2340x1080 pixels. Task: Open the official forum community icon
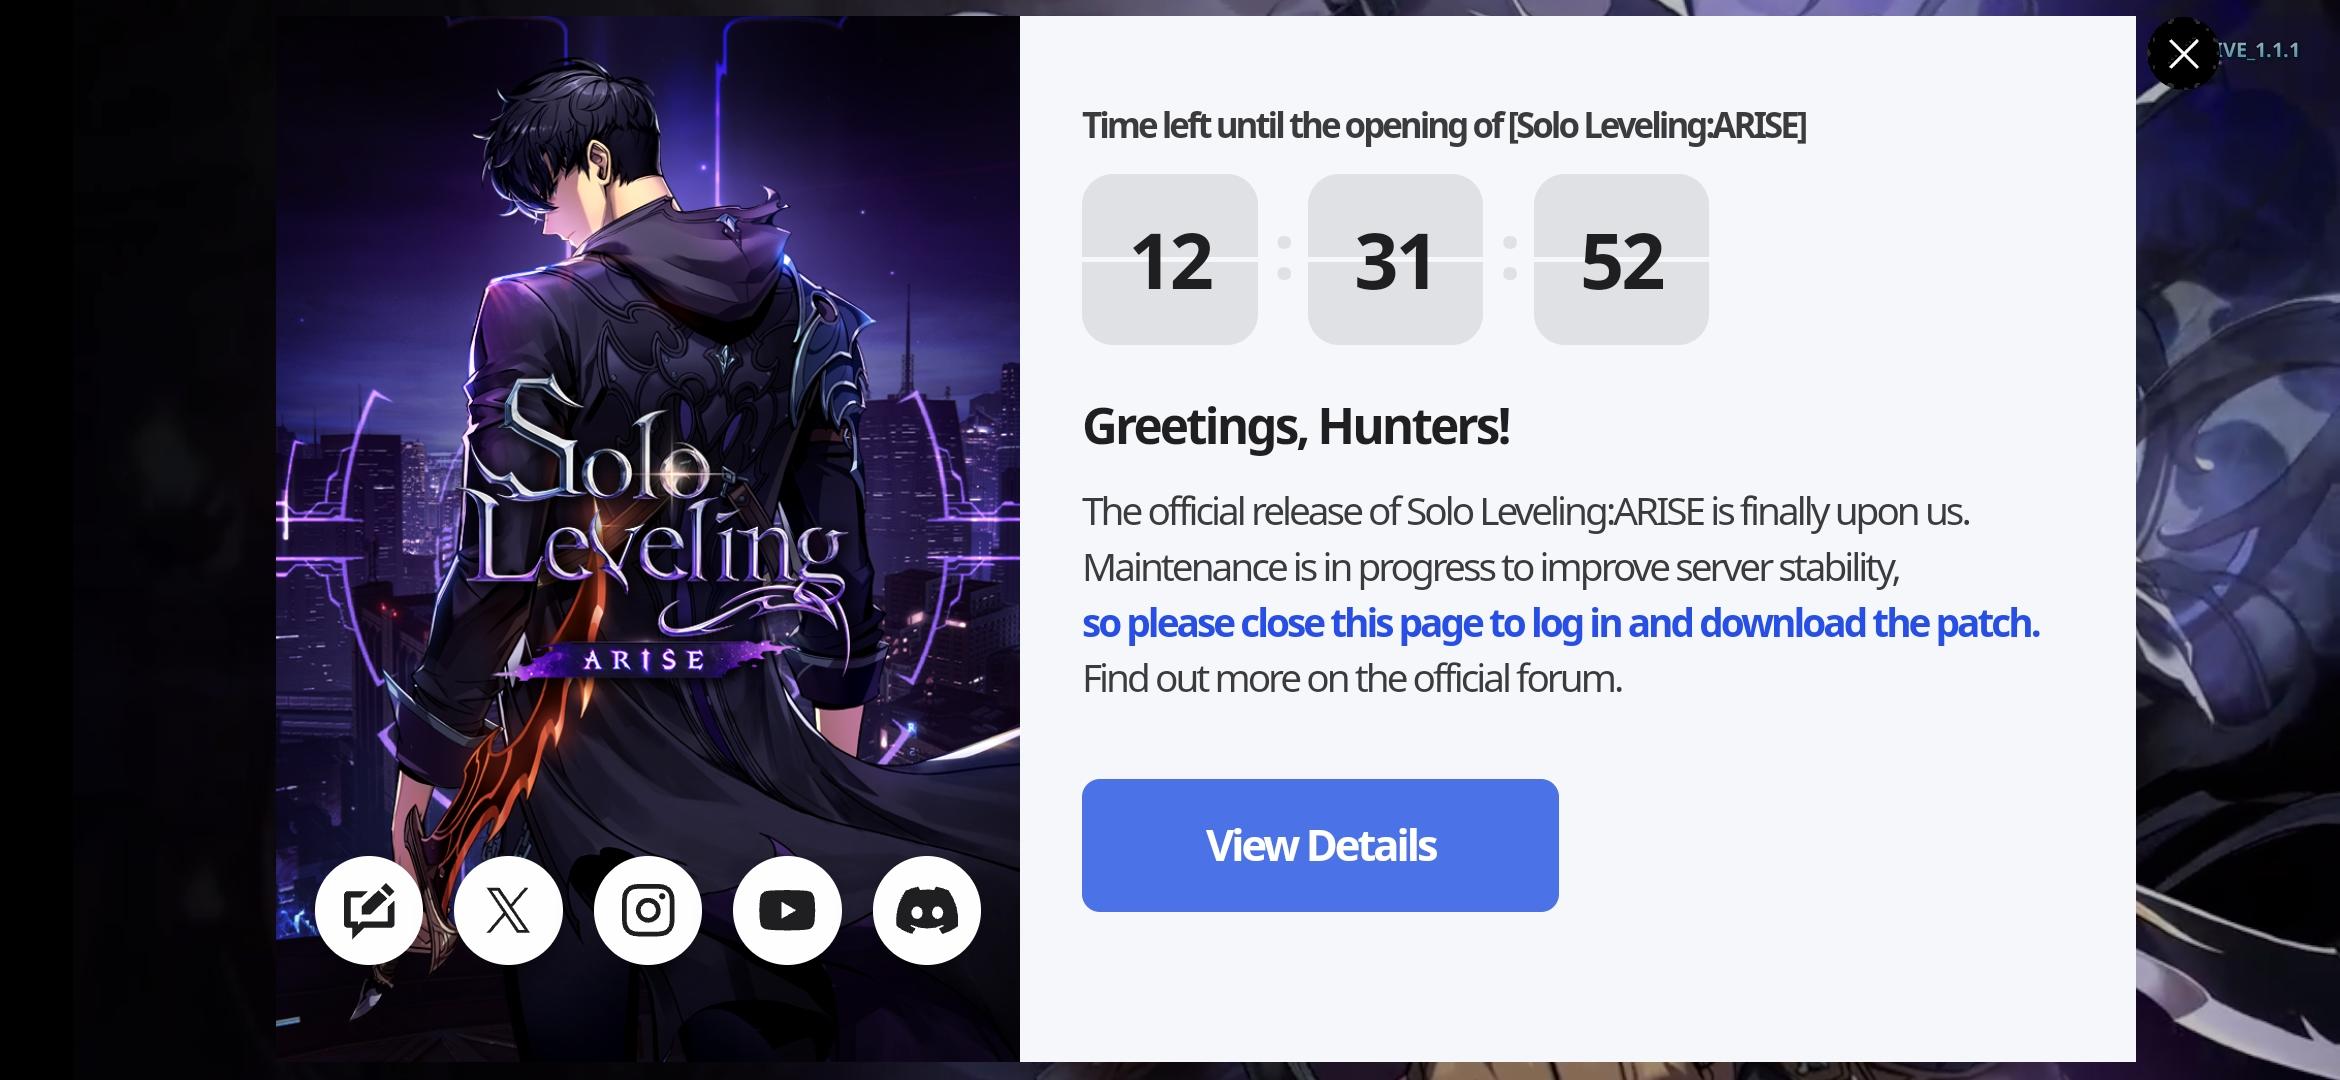369,910
